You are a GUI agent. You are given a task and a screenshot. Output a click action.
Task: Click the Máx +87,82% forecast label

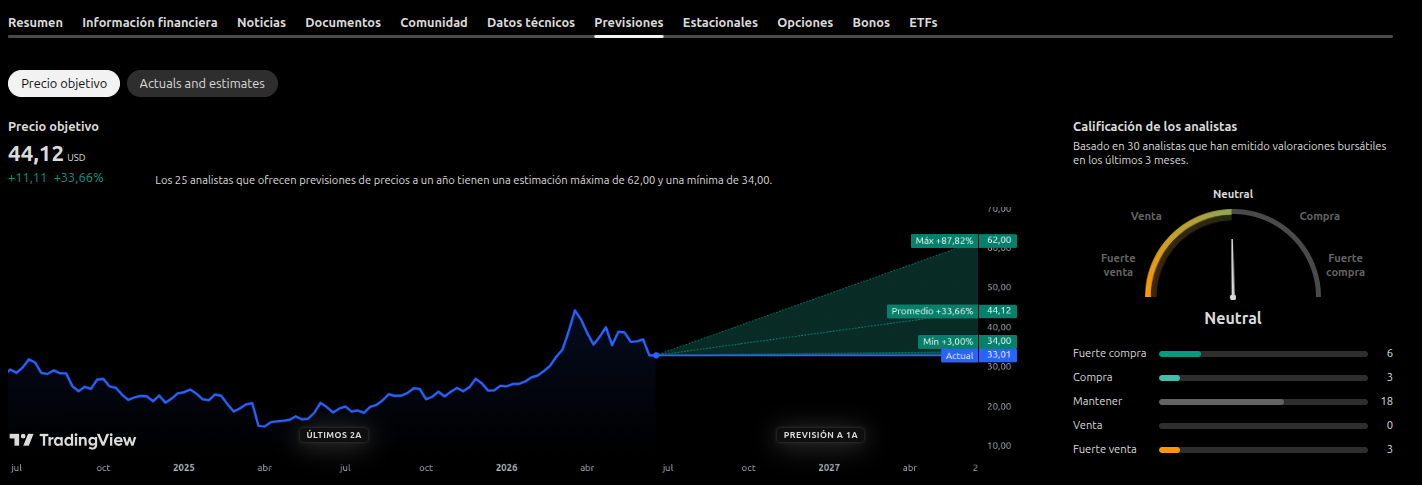pos(945,241)
